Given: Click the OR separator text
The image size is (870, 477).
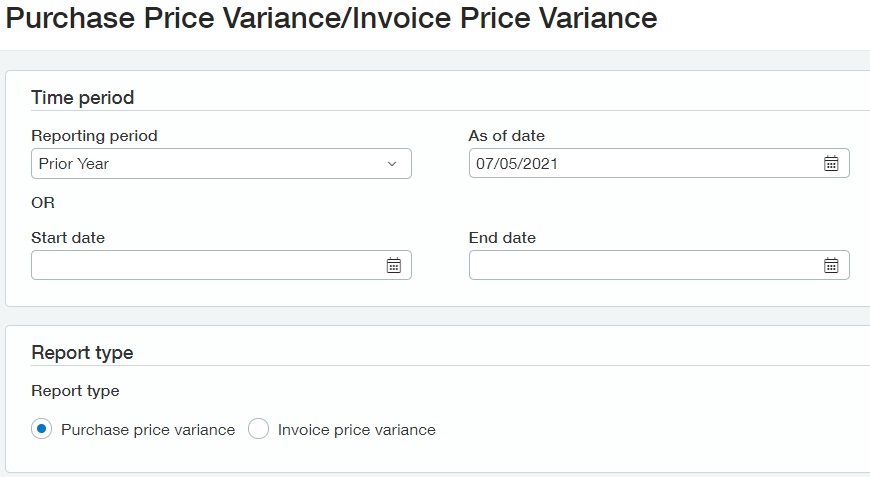Looking at the screenshot, I should pyautogui.click(x=43, y=203).
